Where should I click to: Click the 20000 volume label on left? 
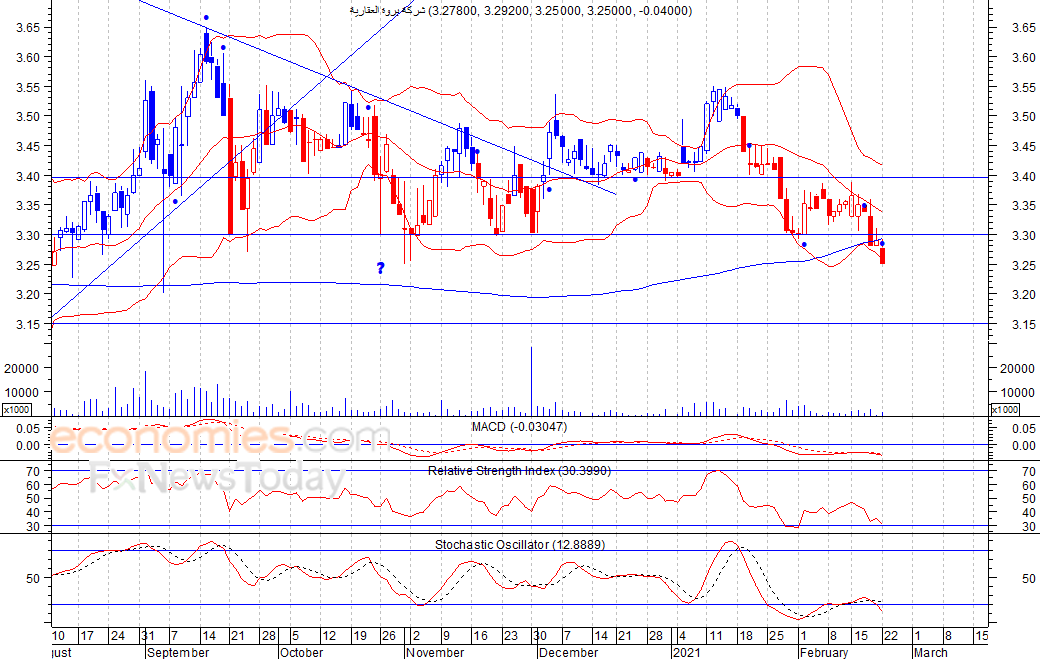pyautogui.click(x=22, y=369)
